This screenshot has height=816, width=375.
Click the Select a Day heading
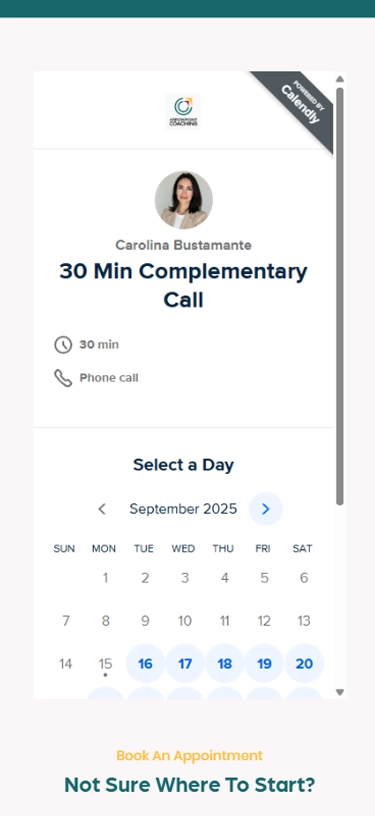coord(184,465)
